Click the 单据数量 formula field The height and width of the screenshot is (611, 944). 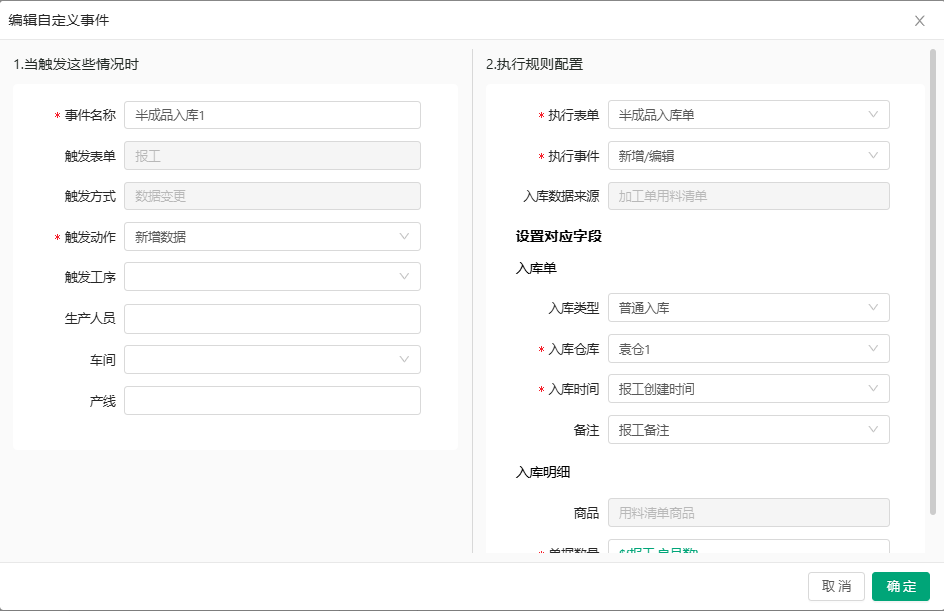748,547
